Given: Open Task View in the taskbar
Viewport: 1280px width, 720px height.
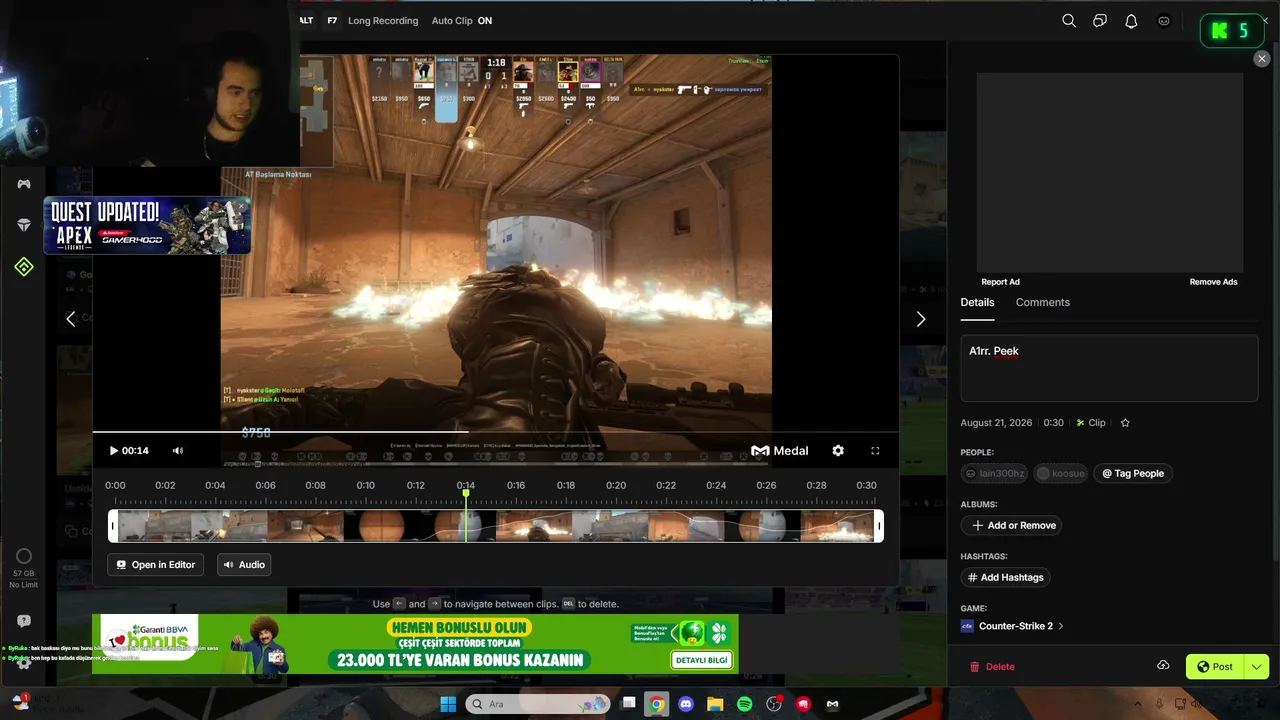Looking at the screenshot, I should tap(628, 704).
